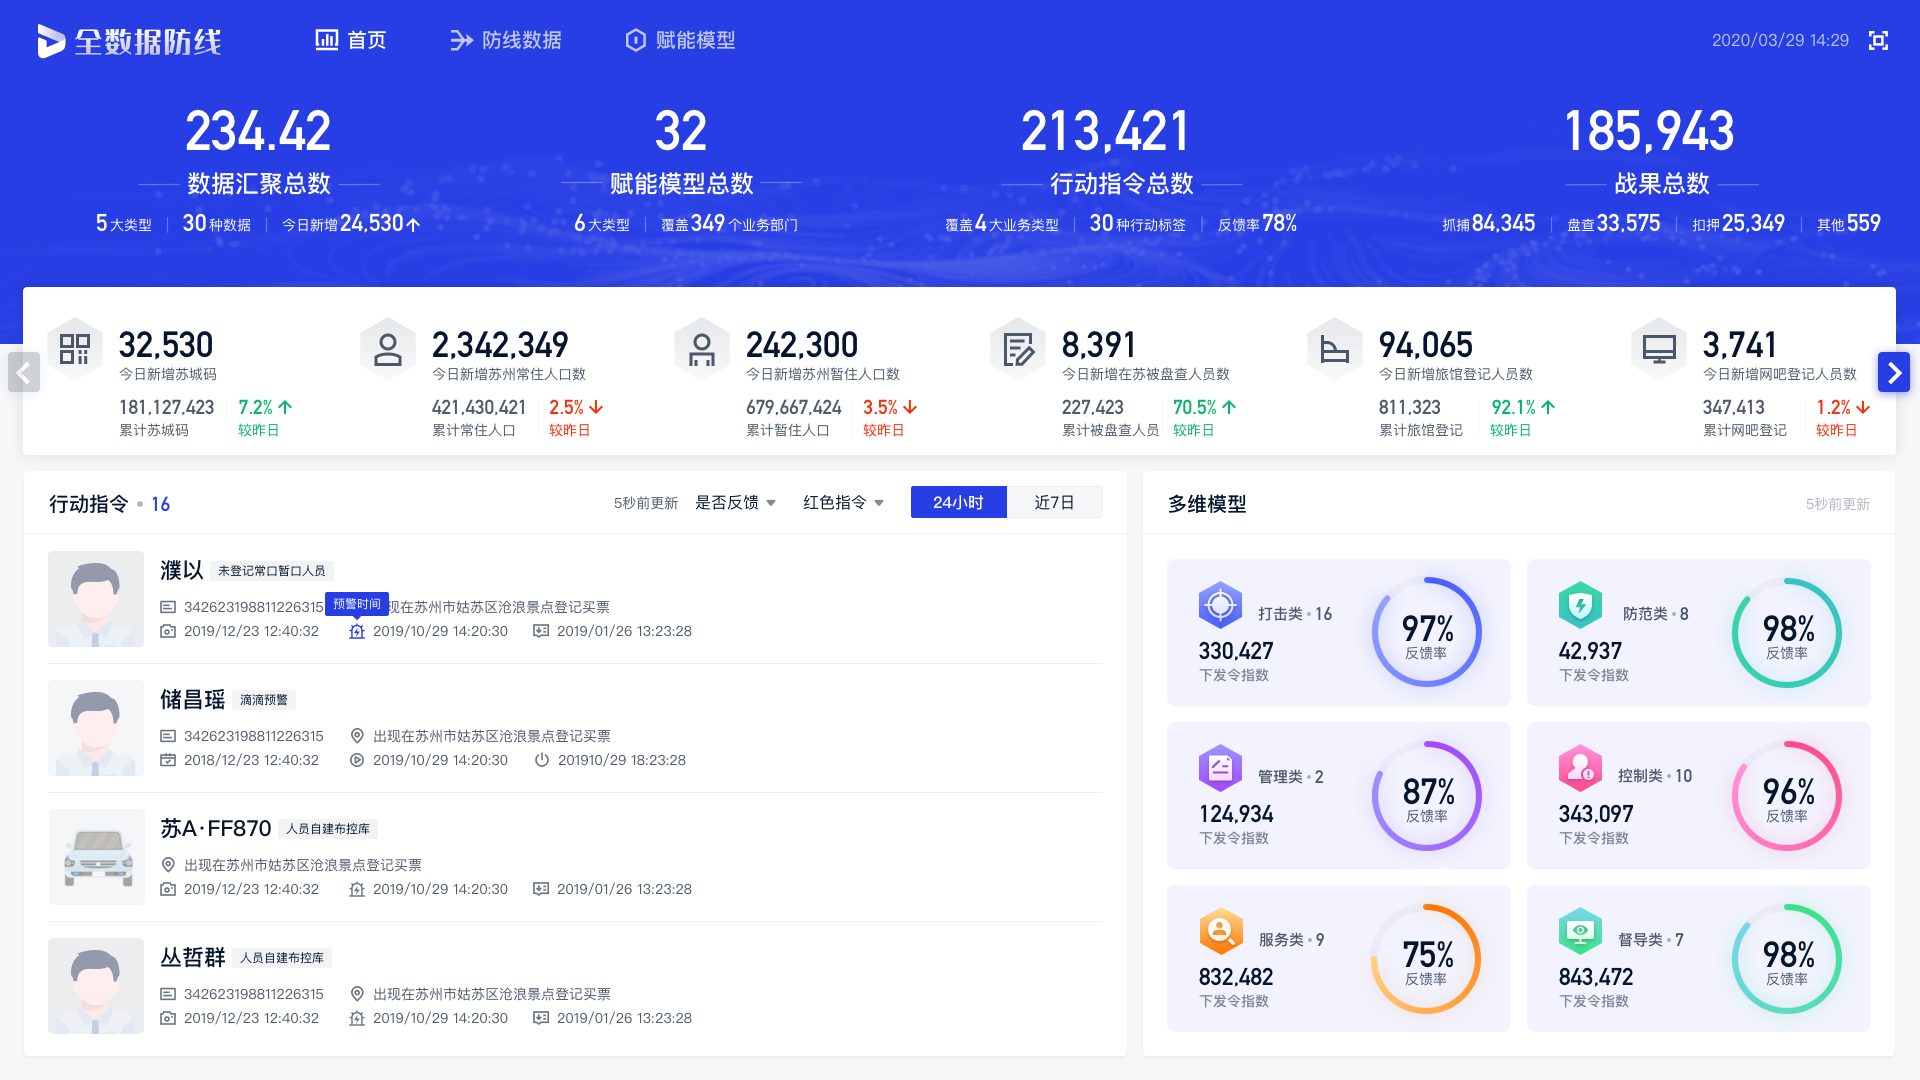This screenshot has width=1920, height=1080.
Task: Click the person icon for 暂住人口数
Action: 702,349
